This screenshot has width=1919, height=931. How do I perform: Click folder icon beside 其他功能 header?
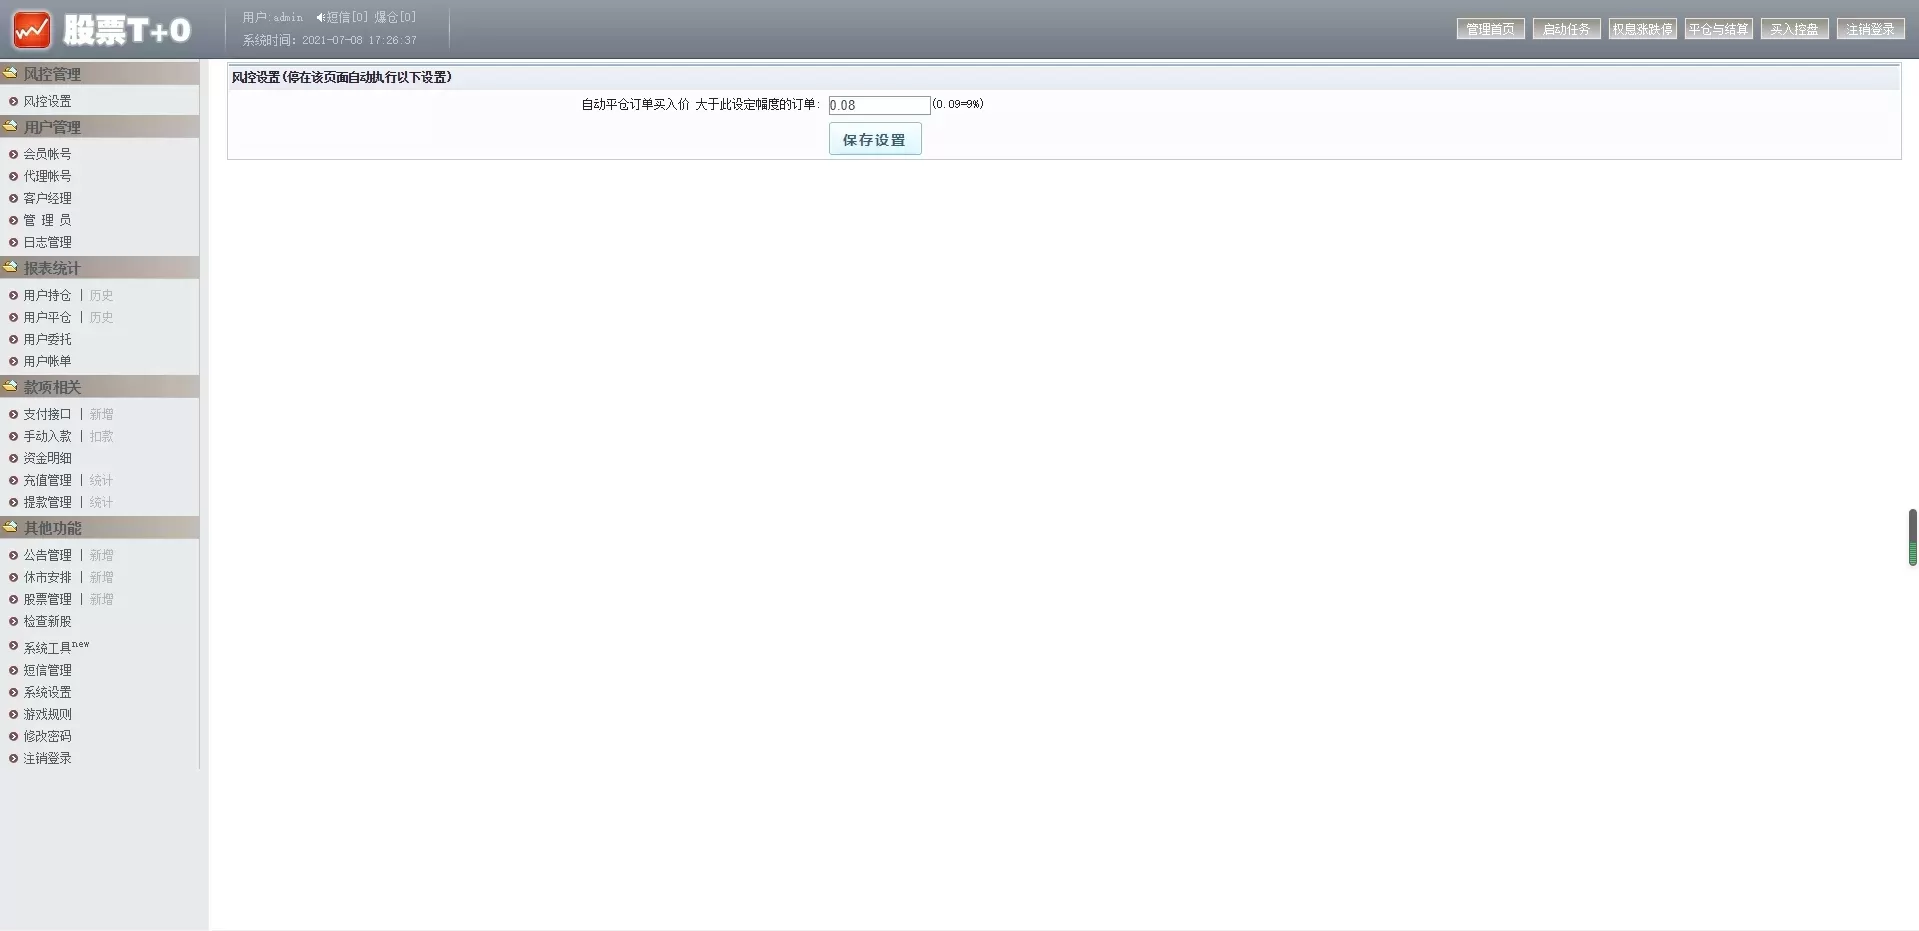(x=10, y=527)
